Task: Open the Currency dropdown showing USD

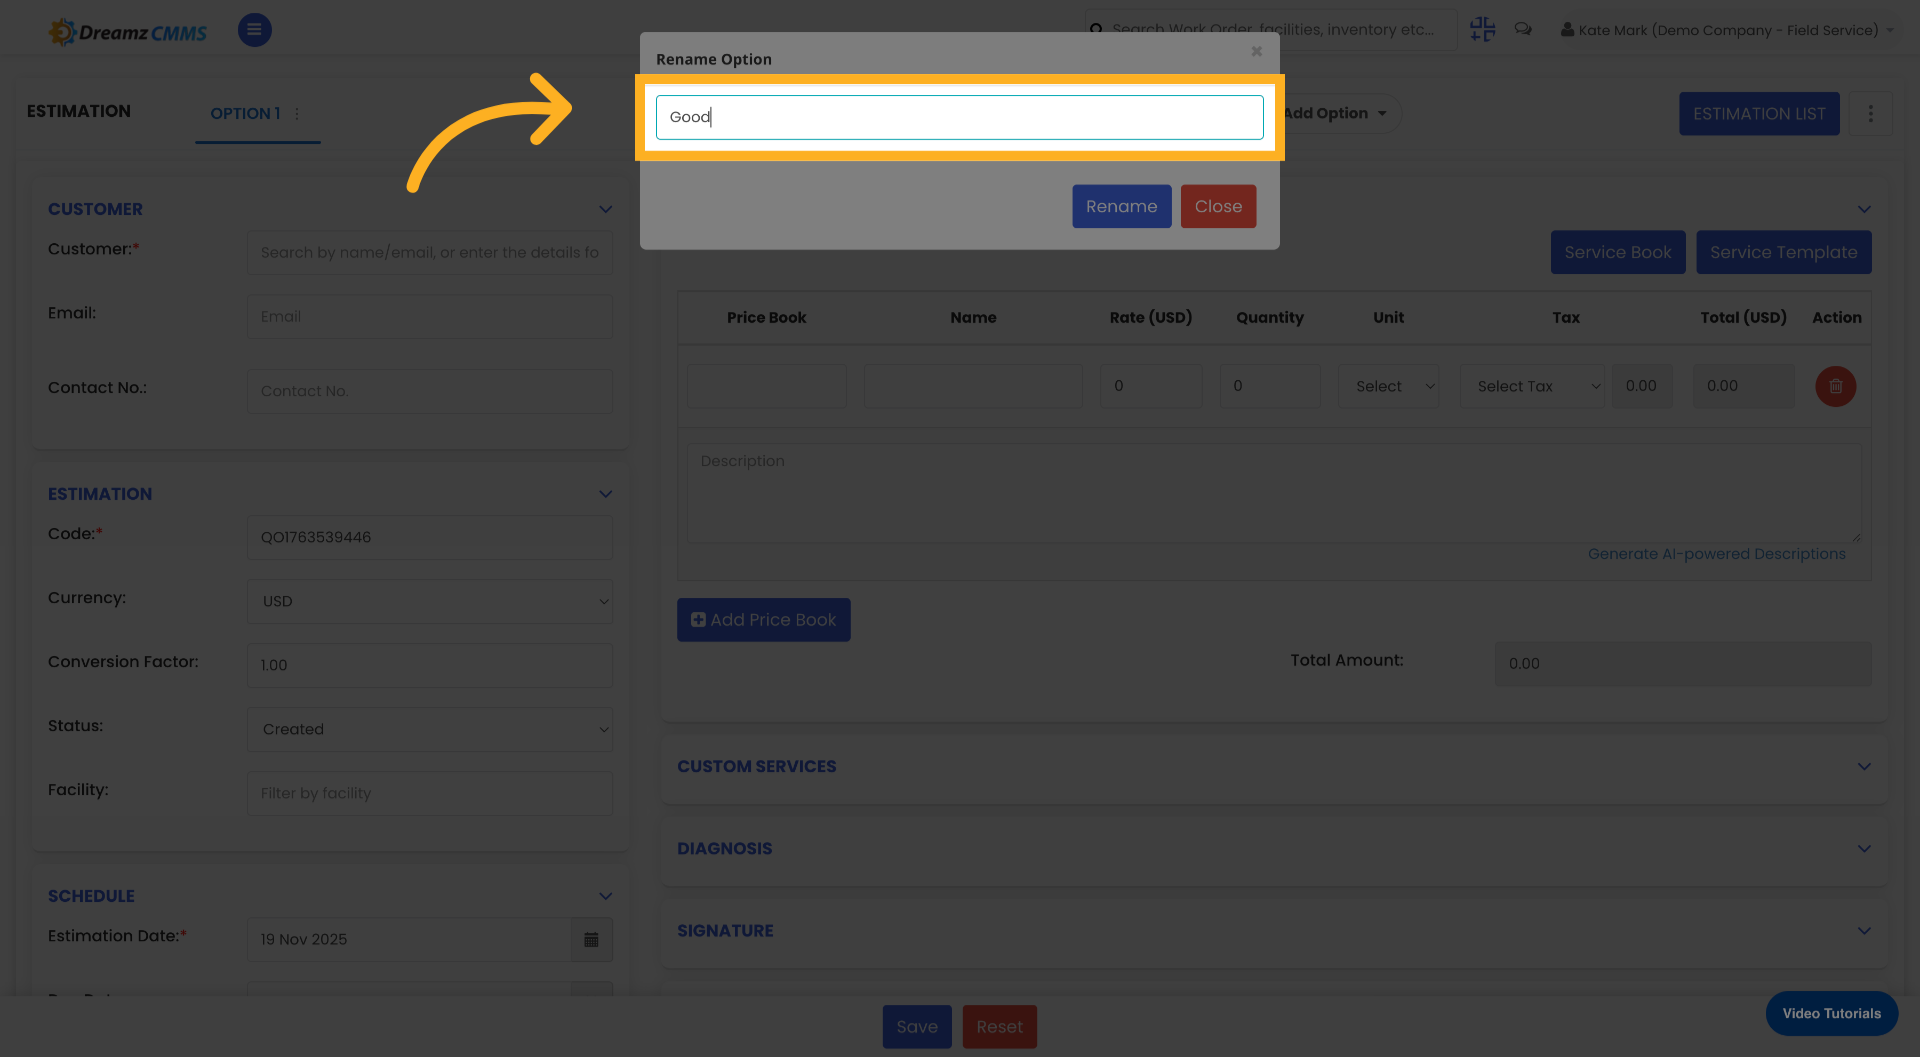Action: click(429, 601)
